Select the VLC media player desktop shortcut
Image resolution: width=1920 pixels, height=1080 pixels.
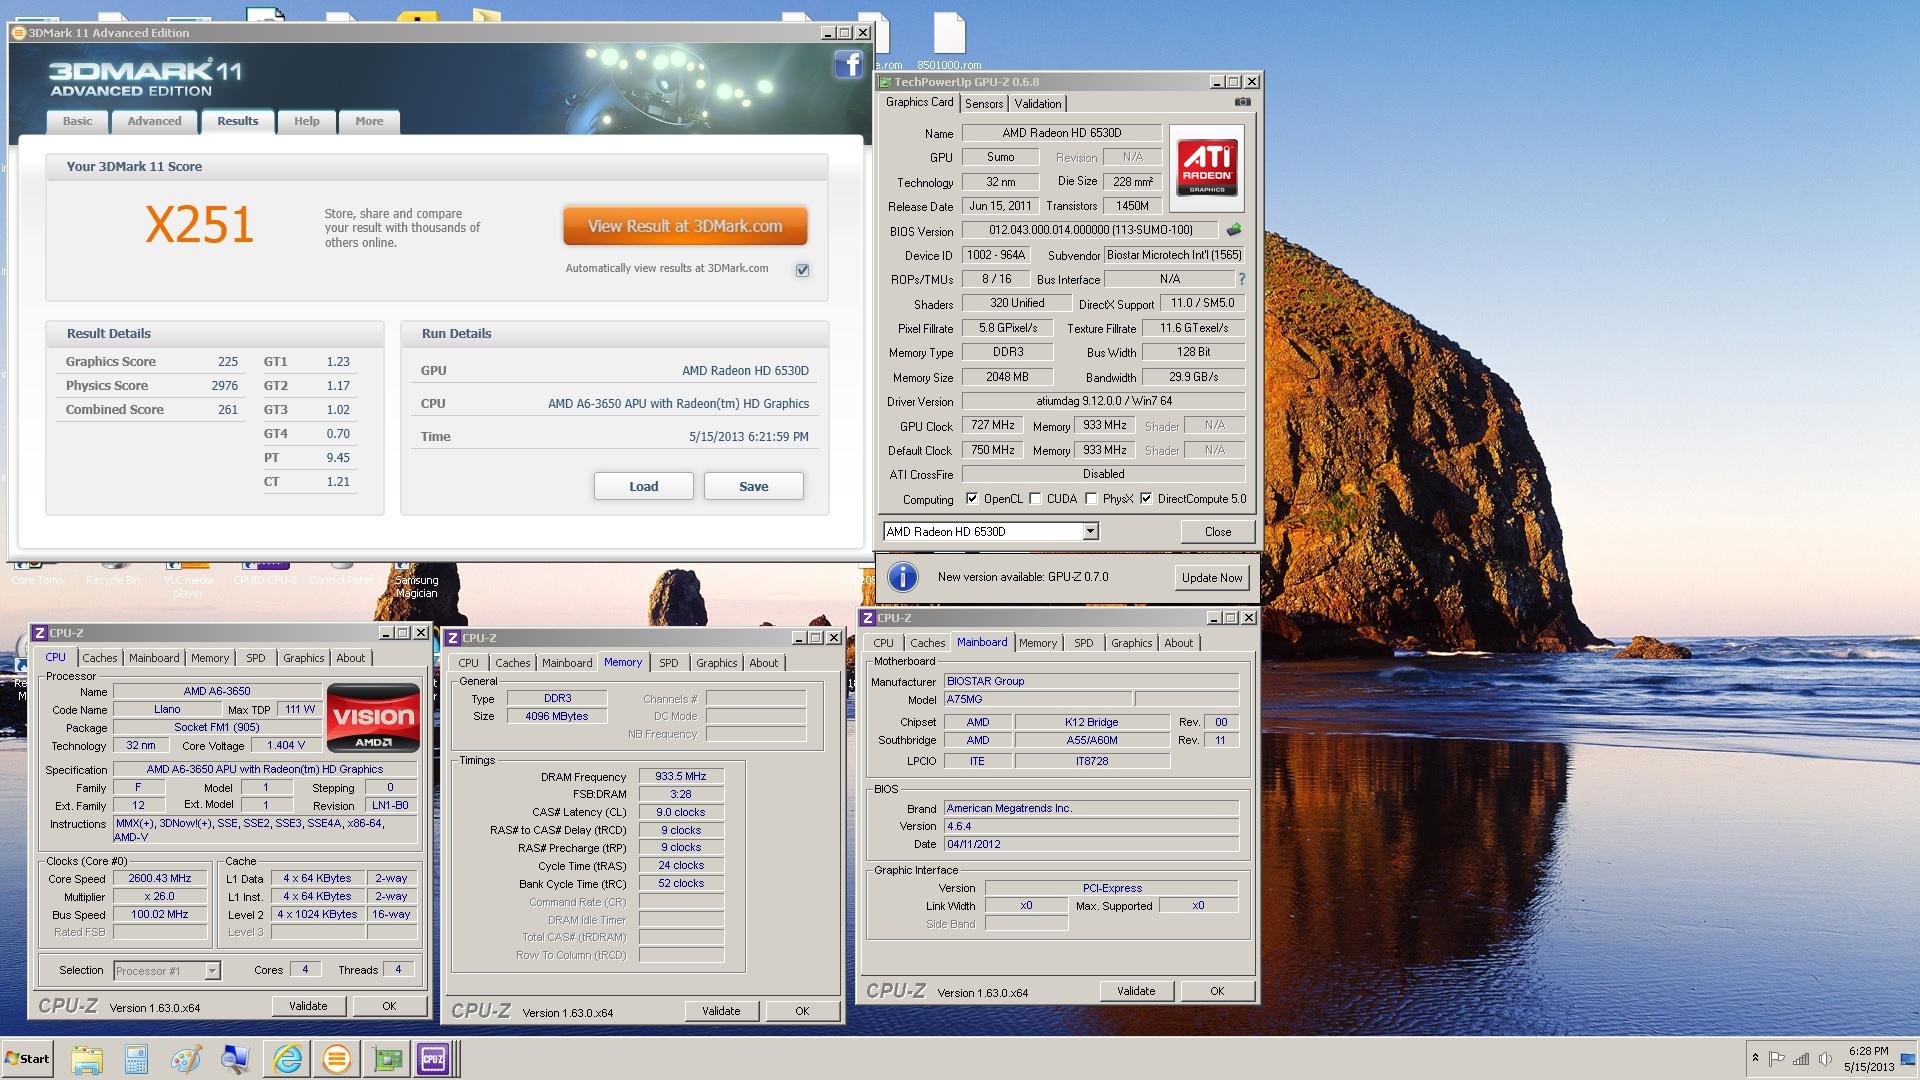[188, 580]
